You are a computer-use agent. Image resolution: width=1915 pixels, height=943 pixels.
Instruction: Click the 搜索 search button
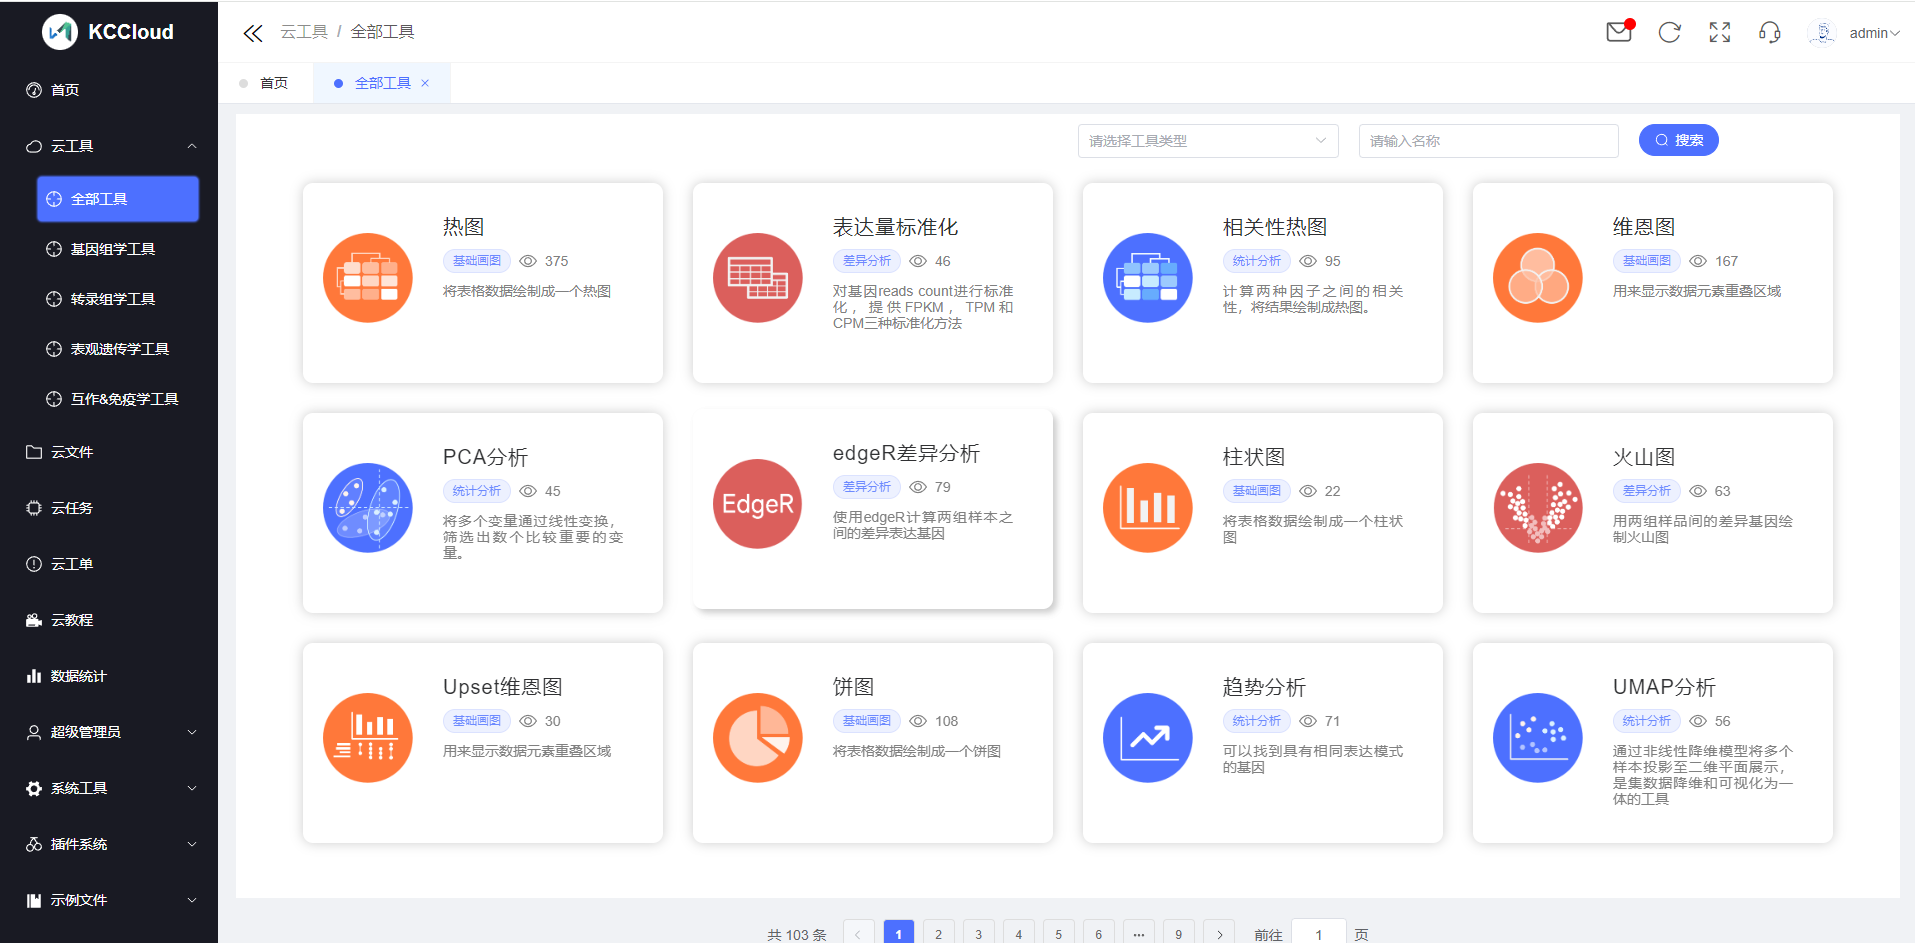tap(1679, 140)
